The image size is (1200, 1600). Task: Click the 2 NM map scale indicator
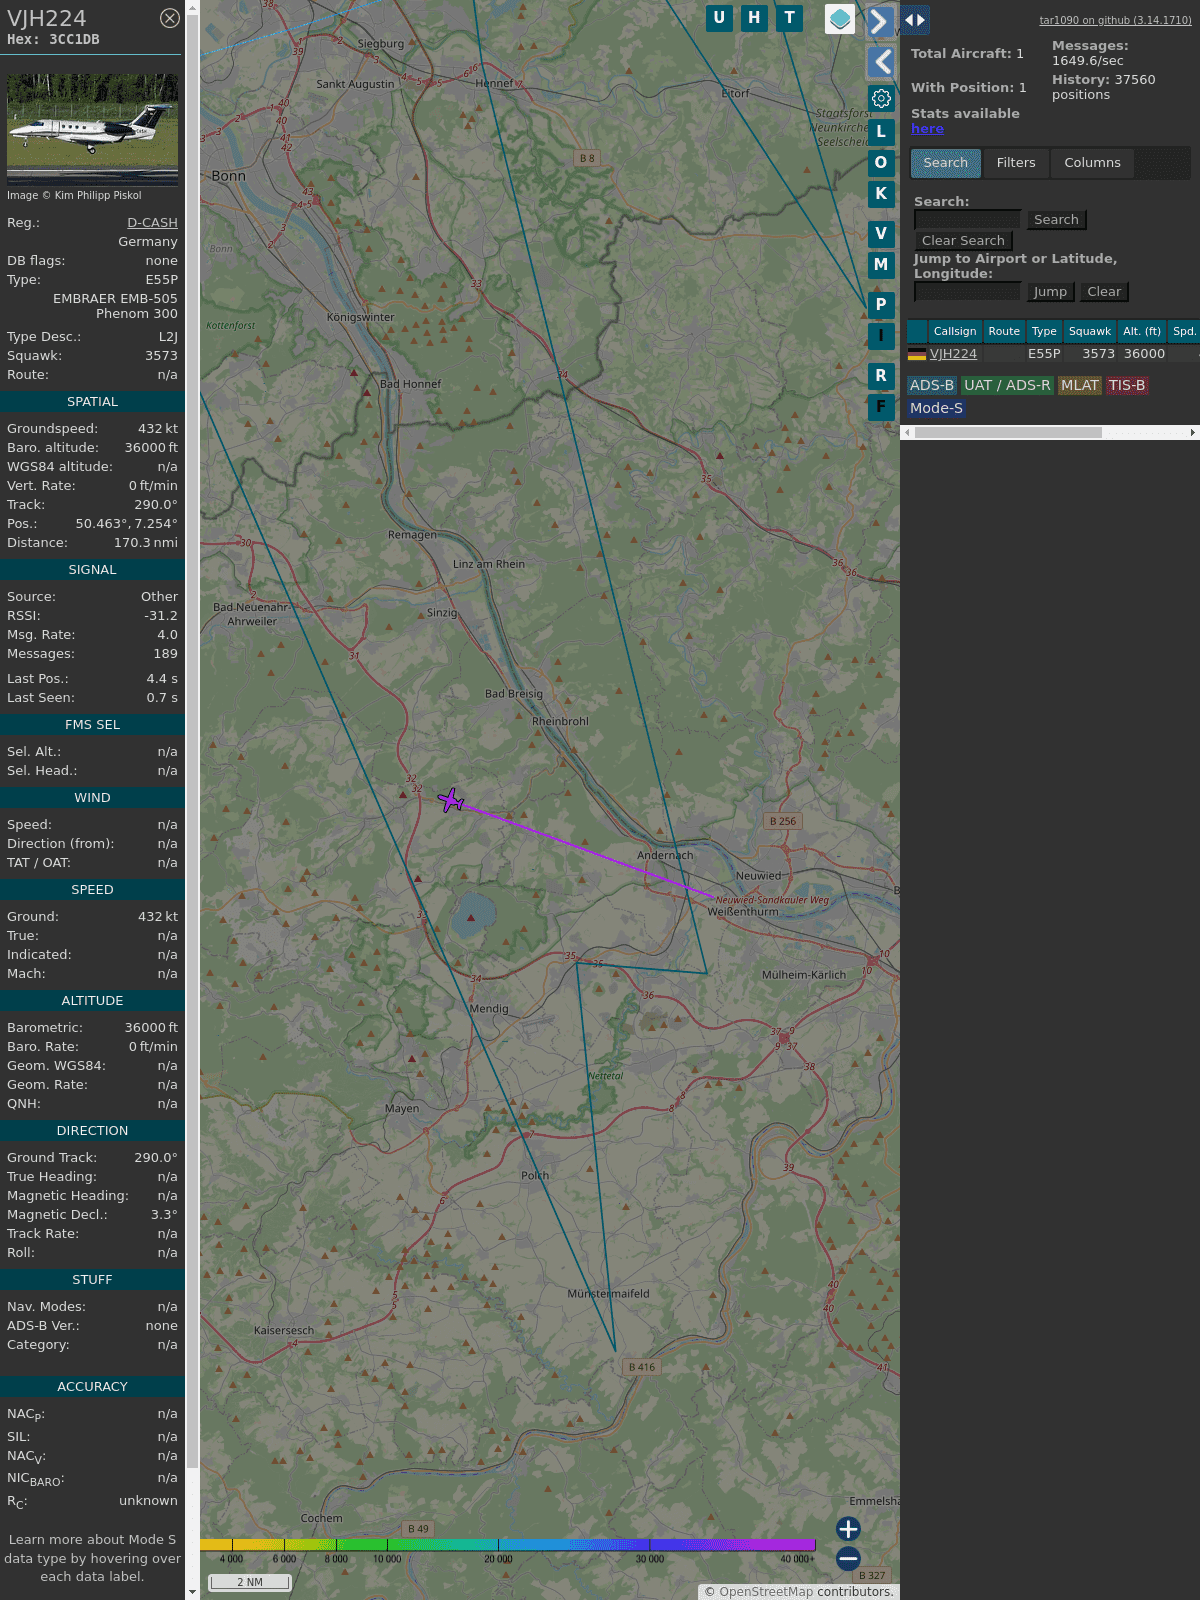click(250, 1582)
